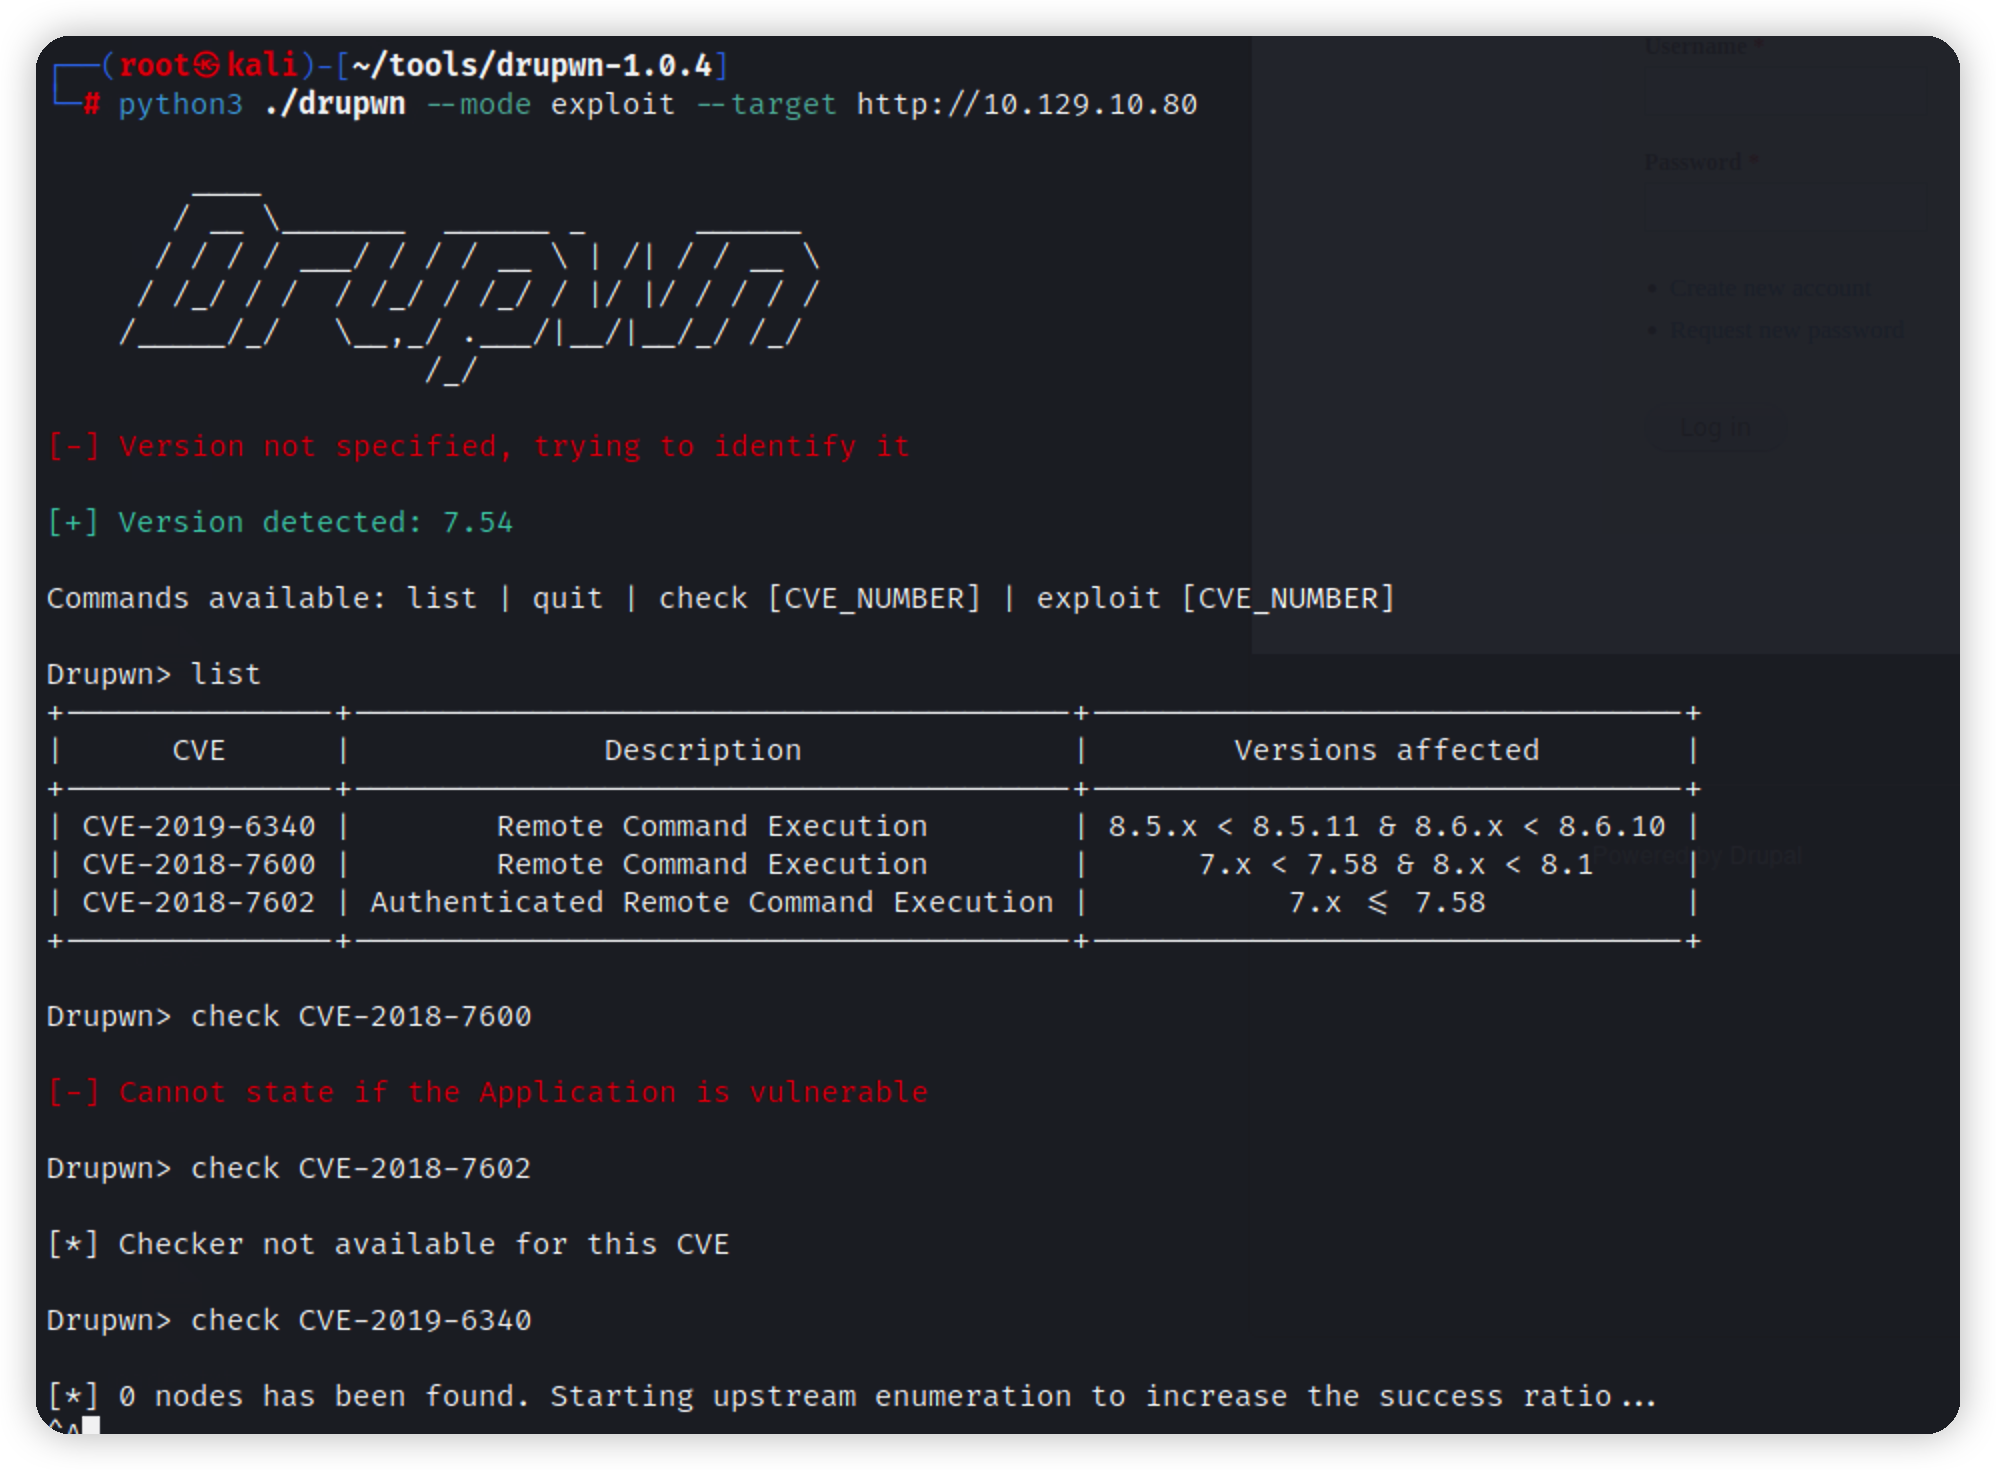
Task: Click the target URL http://10.129.10.80
Action: click(1026, 105)
